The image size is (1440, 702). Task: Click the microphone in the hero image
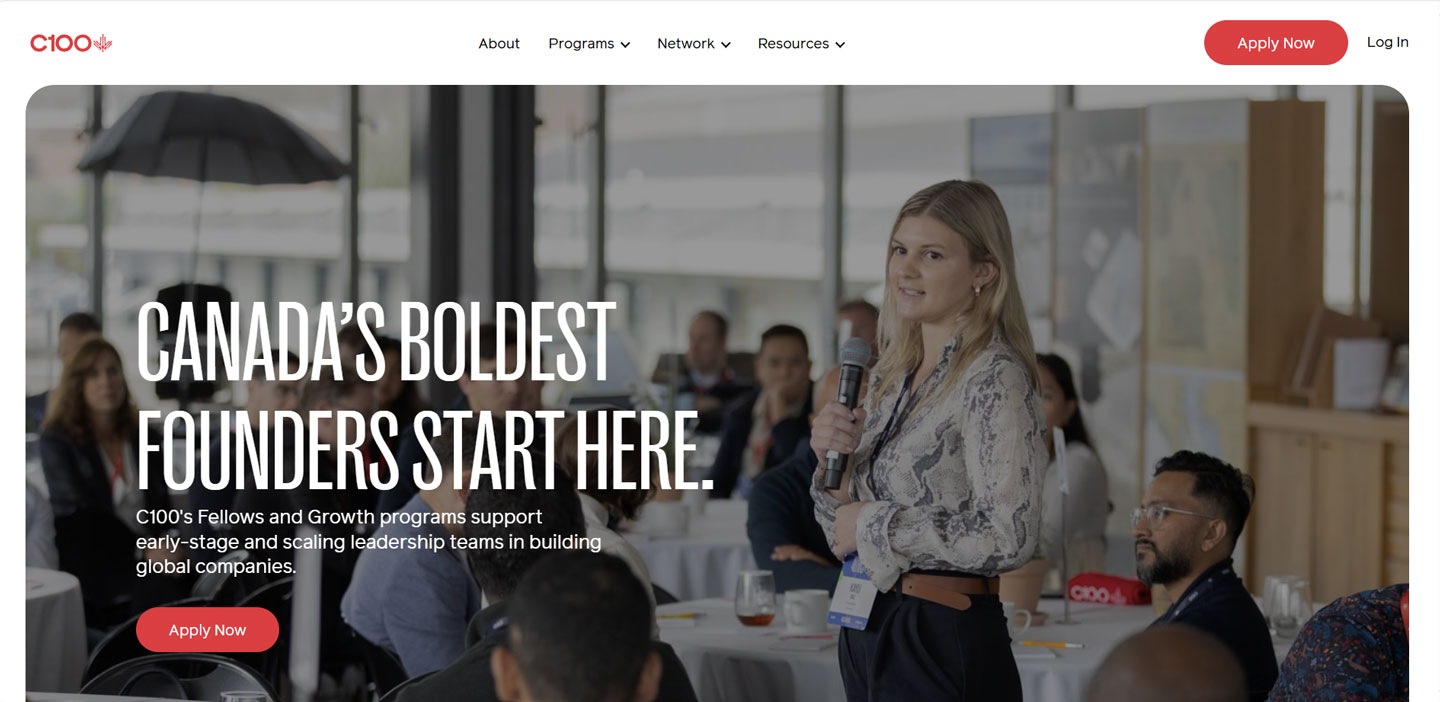[x=845, y=410]
